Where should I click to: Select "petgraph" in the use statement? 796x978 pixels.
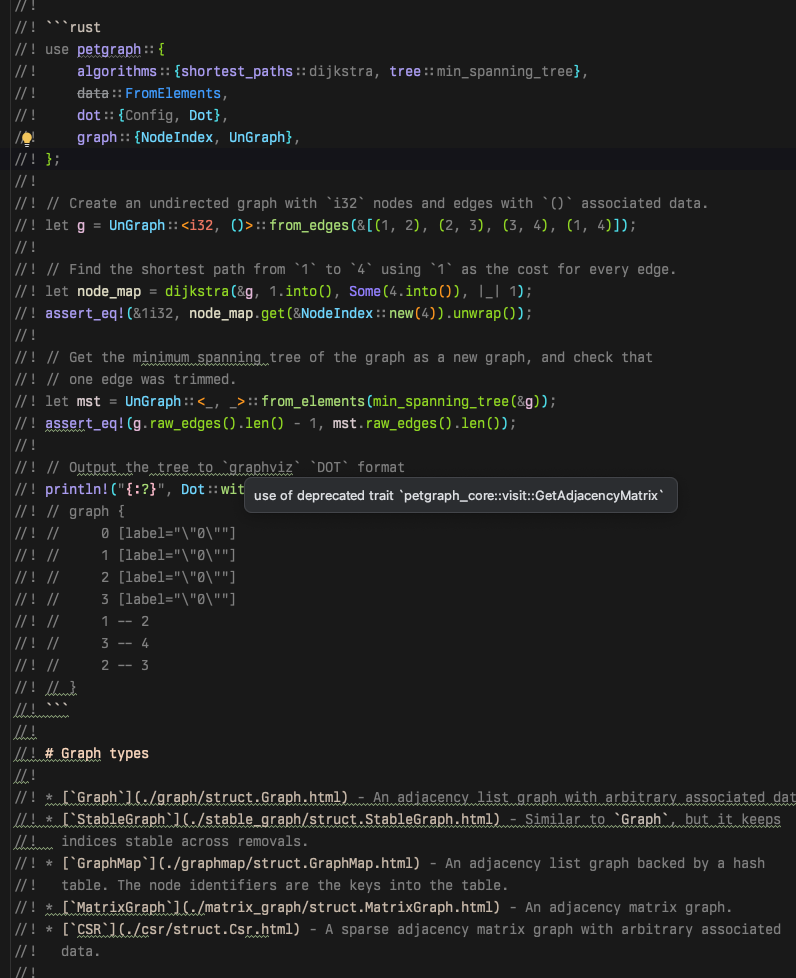(109, 49)
